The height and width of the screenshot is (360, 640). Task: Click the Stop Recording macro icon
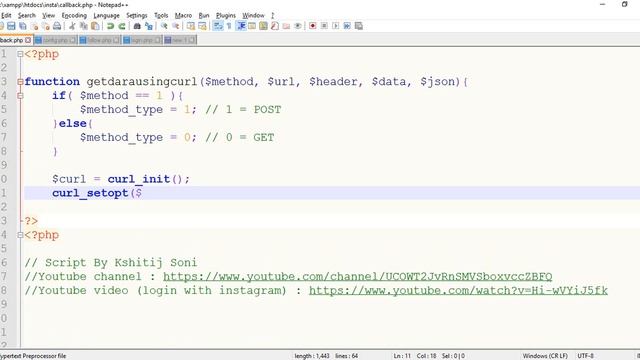pos(324,26)
